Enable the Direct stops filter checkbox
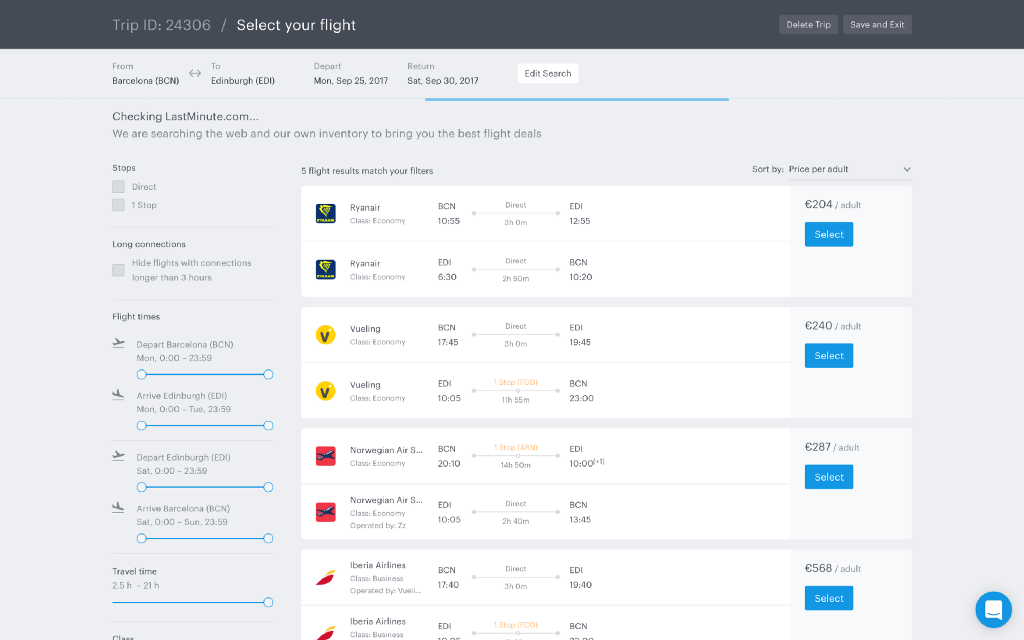This screenshot has width=1024, height=640. click(x=118, y=187)
